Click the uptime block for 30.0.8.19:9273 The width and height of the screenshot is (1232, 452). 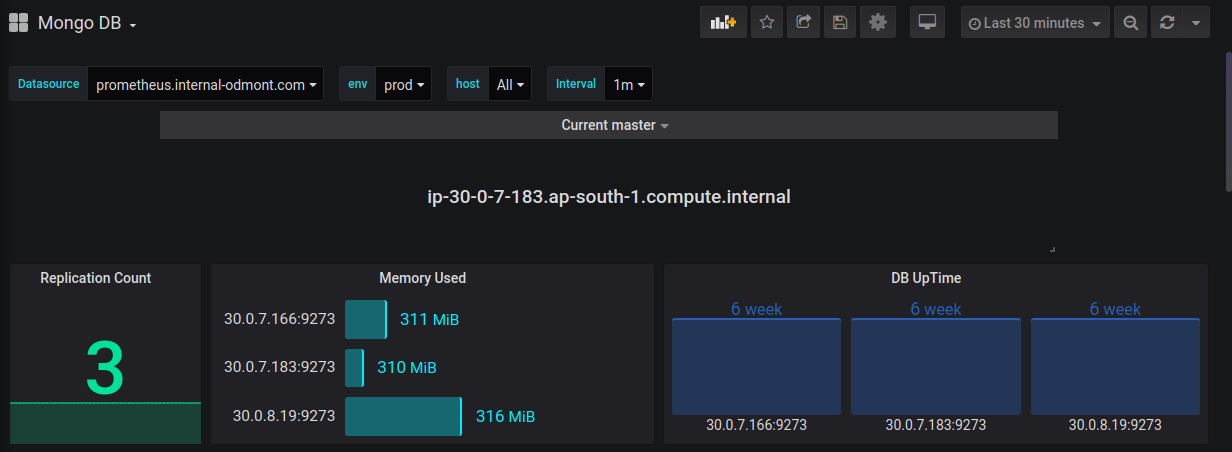tap(1115, 366)
